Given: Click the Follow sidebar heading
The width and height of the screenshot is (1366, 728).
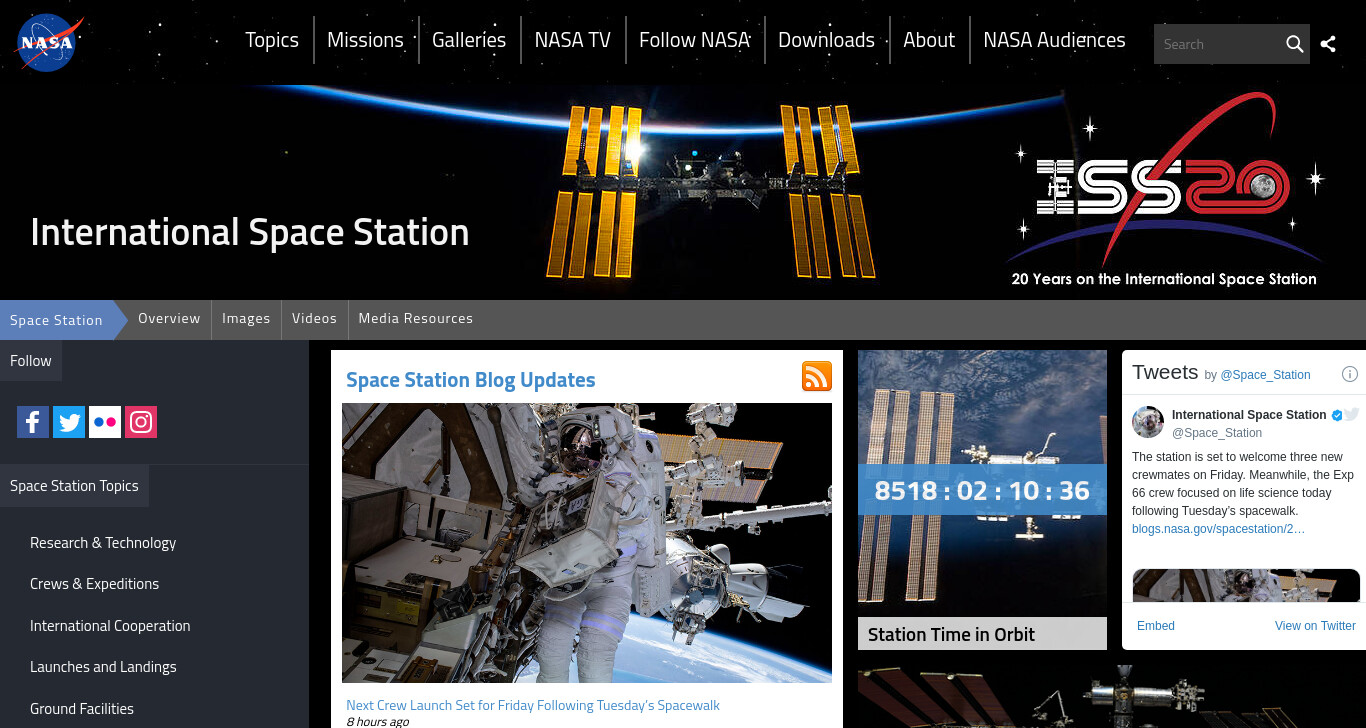Looking at the screenshot, I should (31, 361).
